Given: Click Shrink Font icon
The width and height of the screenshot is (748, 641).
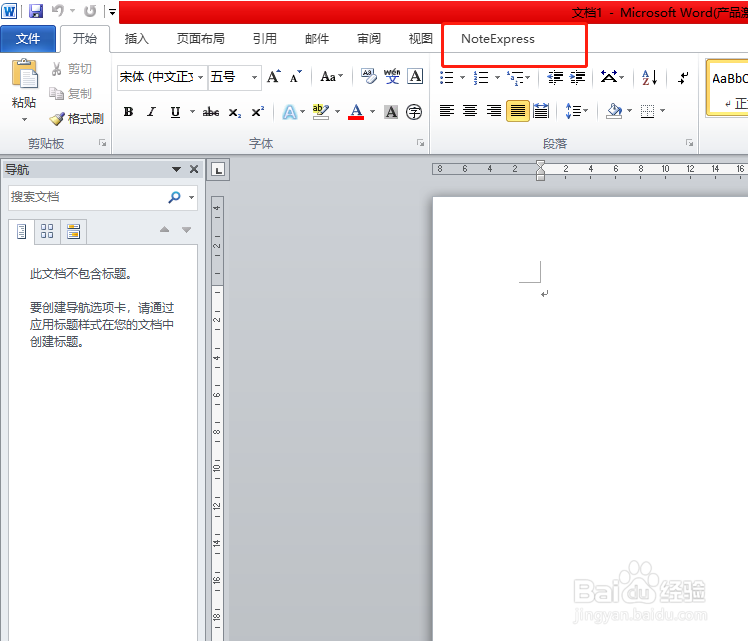Looking at the screenshot, I should 296,76.
